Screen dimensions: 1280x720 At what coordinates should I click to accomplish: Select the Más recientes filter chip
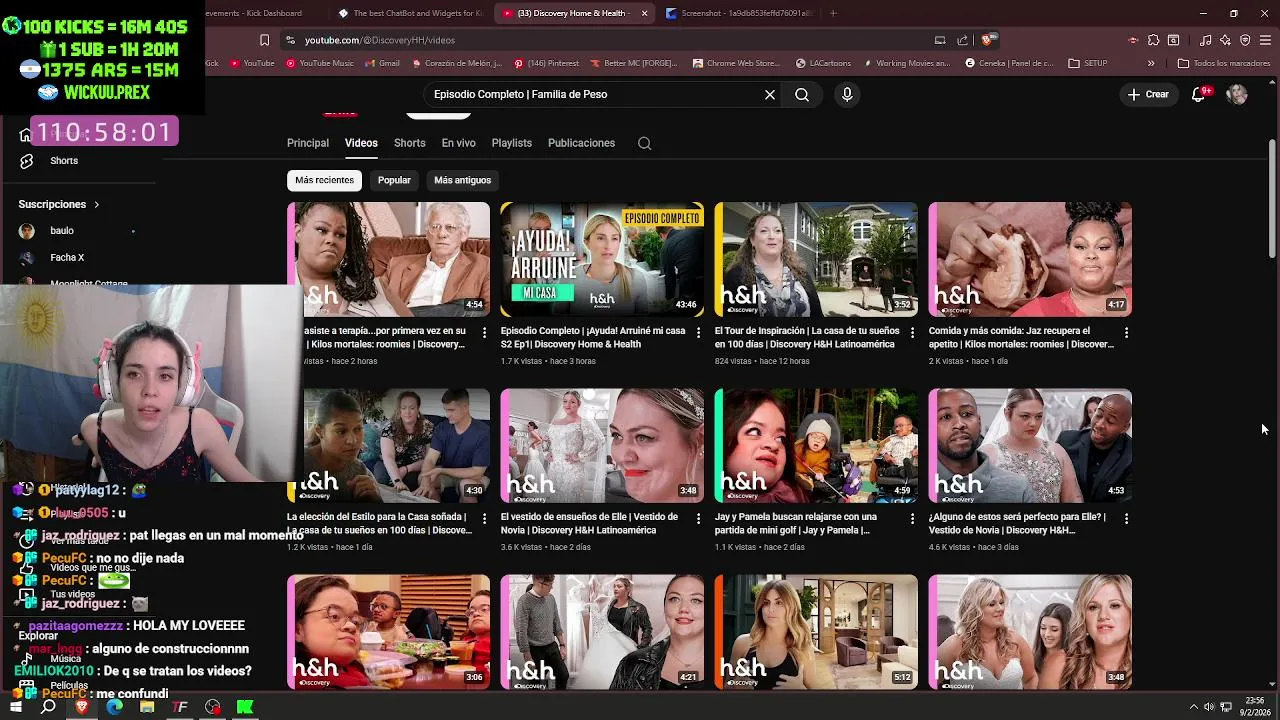point(324,180)
